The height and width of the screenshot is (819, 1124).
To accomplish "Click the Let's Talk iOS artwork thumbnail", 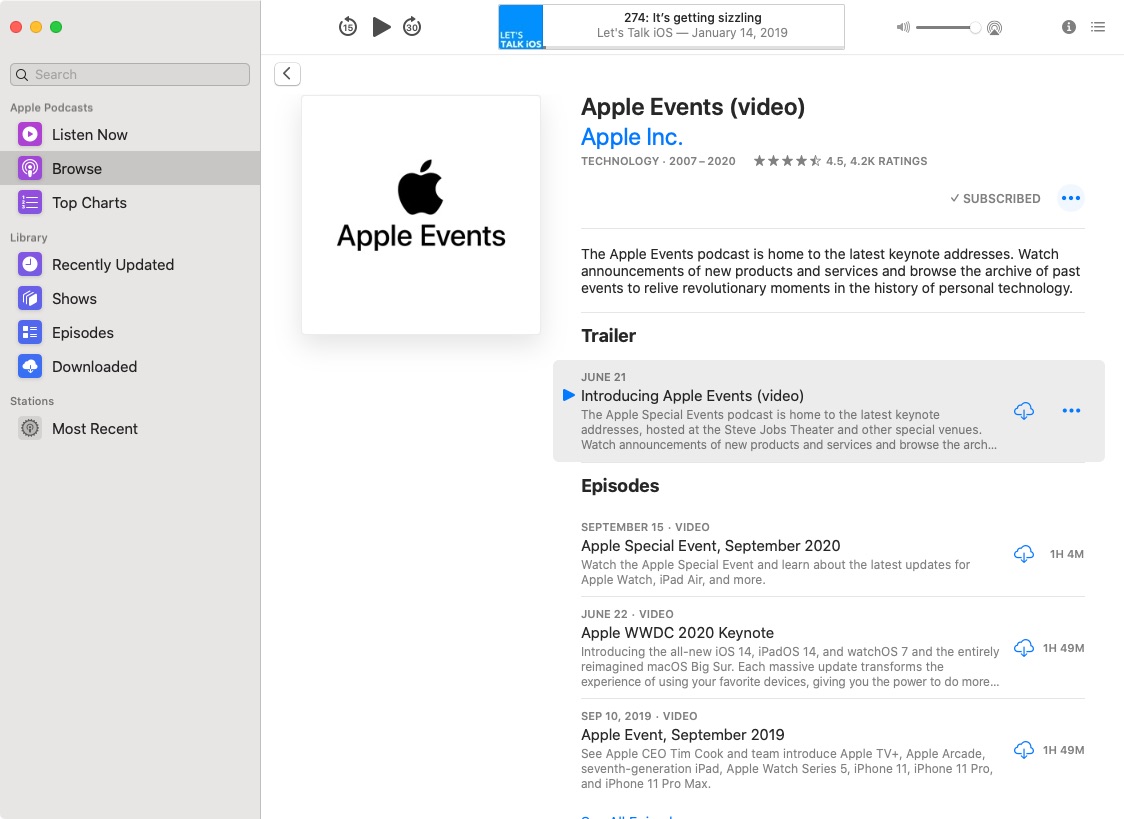I will coord(521,27).
